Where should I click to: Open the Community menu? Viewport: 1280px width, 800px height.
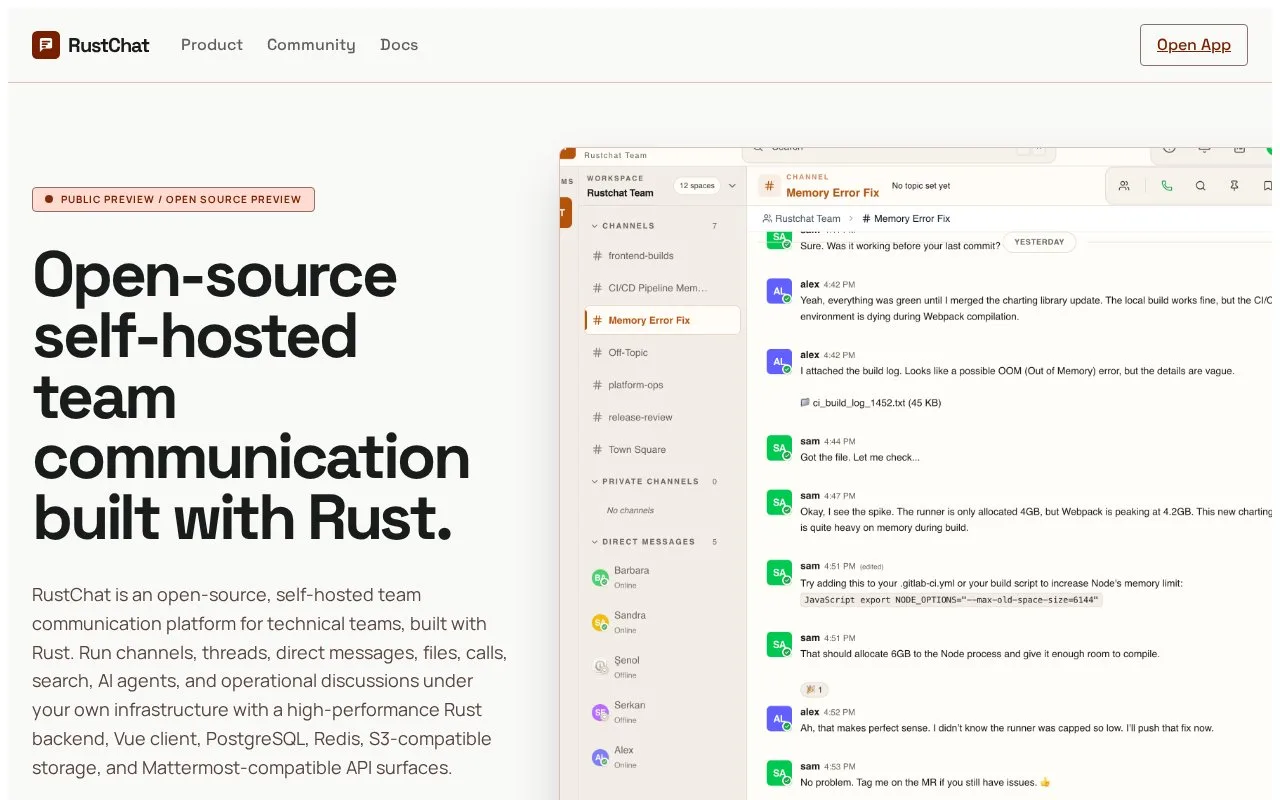(311, 45)
